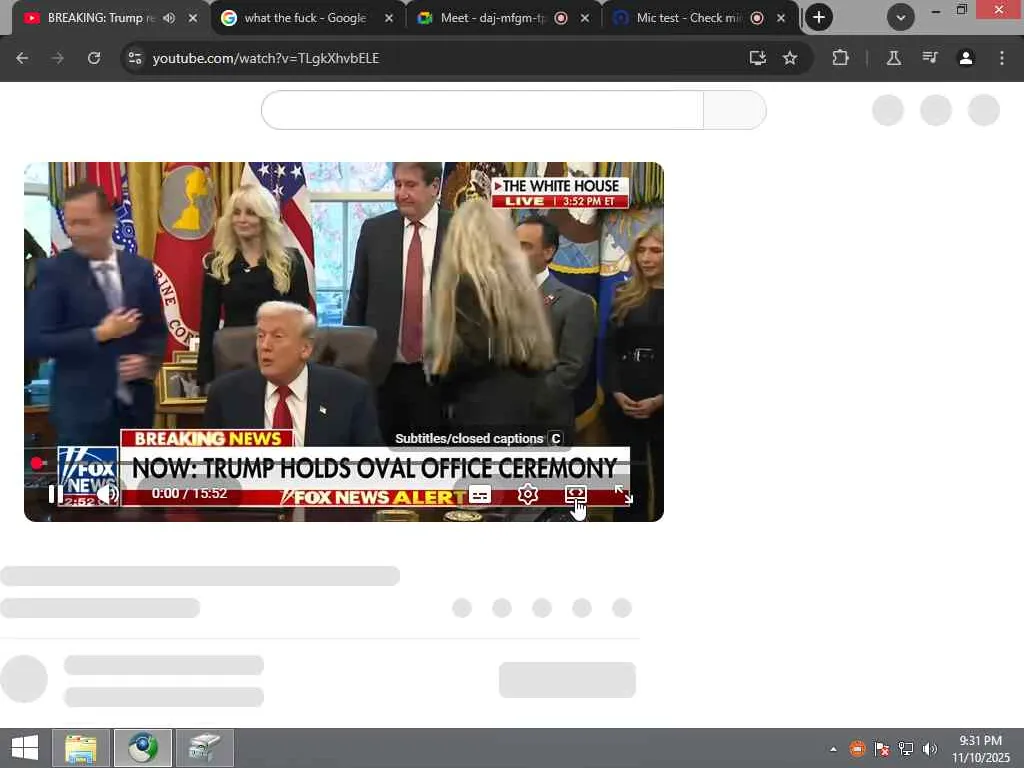Close the Meet tab
Image resolution: width=1024 pixels, height=768 pixels.
[x=585, y=18]
